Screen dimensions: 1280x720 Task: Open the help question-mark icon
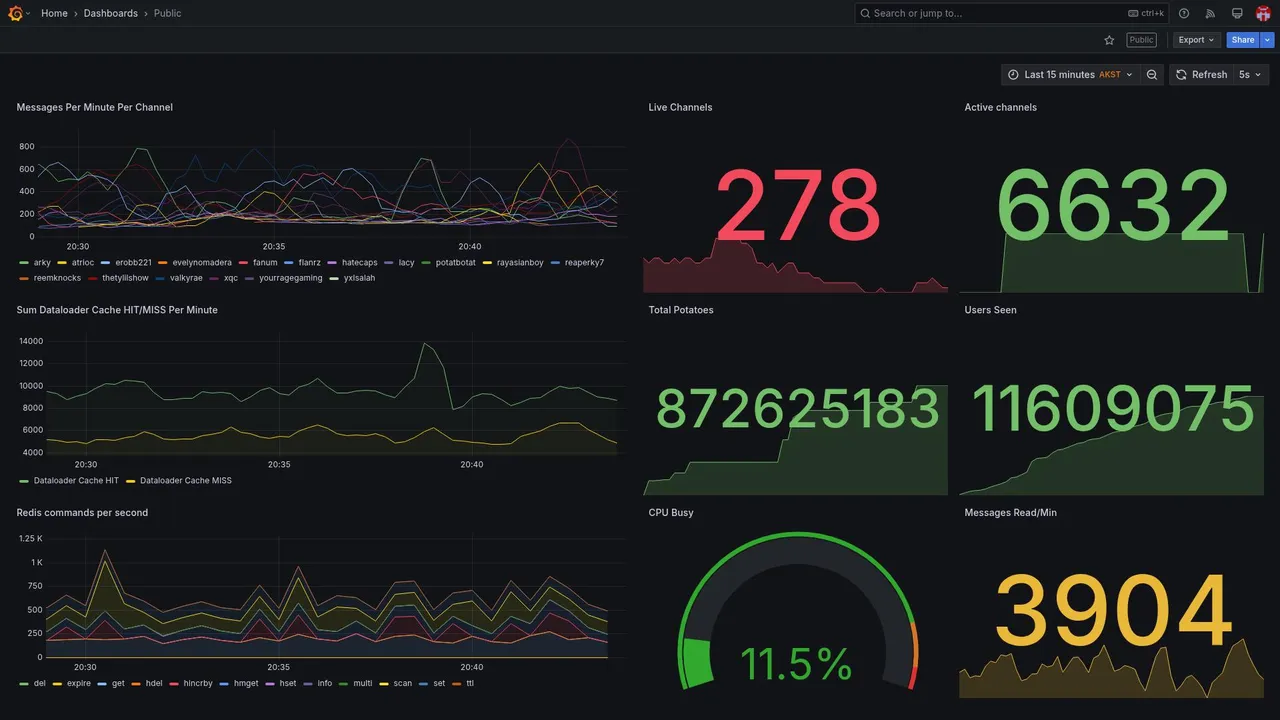coord(1184,13)
